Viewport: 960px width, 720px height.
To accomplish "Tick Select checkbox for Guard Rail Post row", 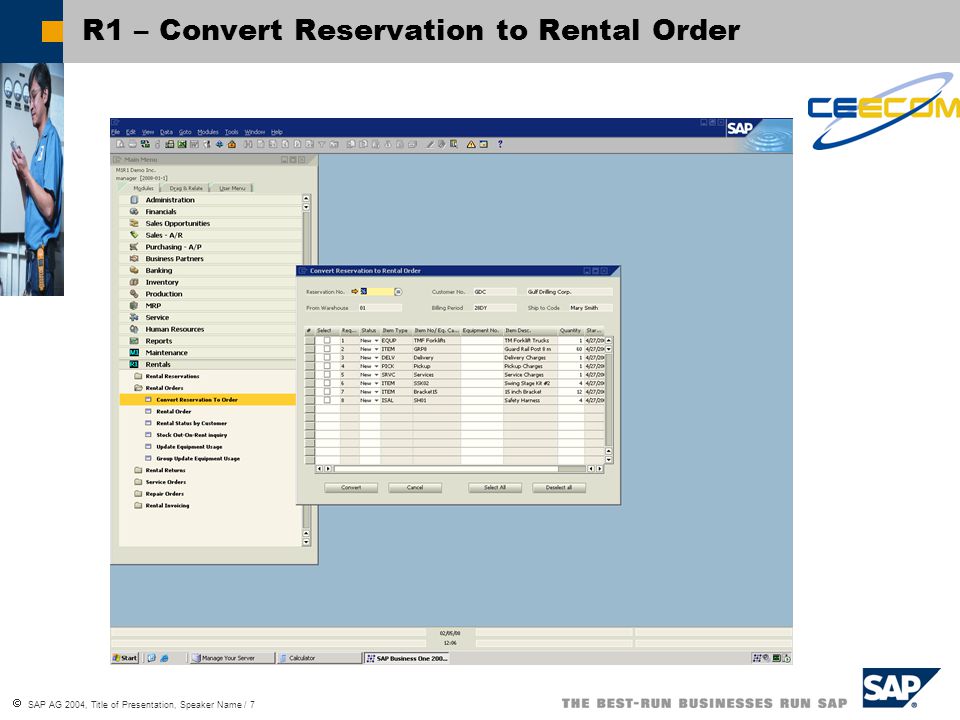I will 327,349.
